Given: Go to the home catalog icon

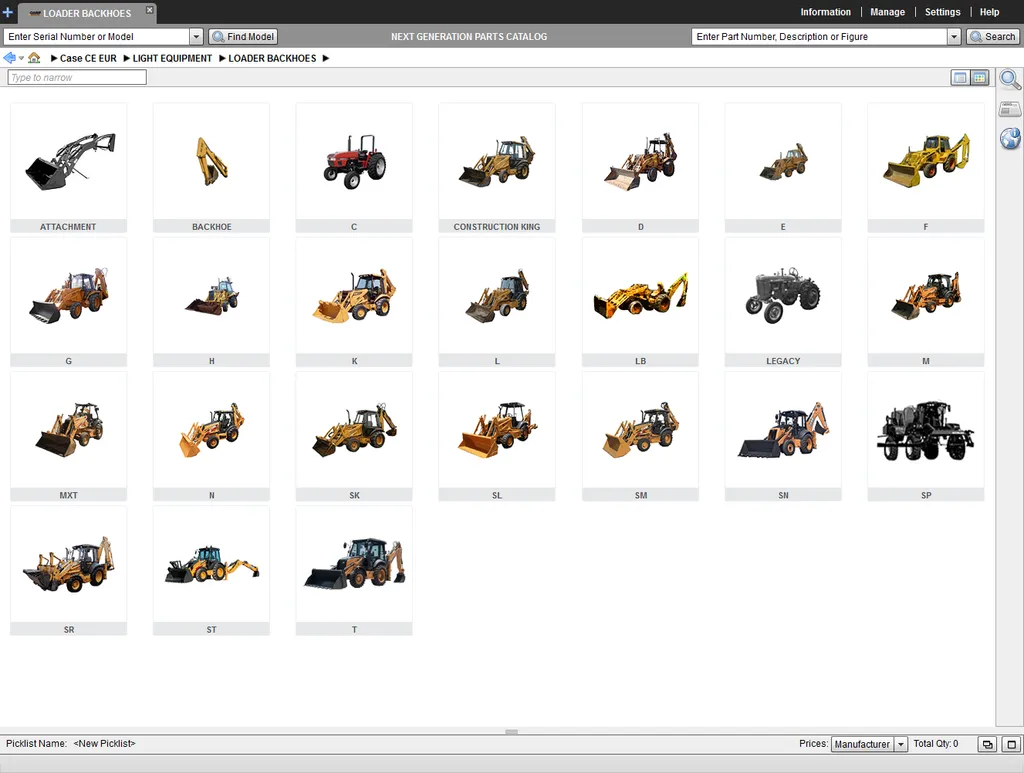Looking at the screenshot, I should click(x=34, y=58).
